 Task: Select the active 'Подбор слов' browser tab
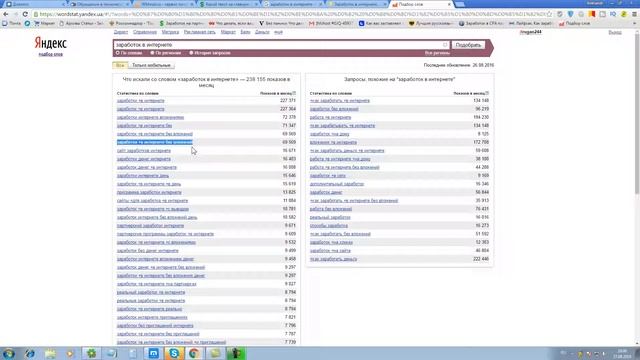(x=420, y=4)
